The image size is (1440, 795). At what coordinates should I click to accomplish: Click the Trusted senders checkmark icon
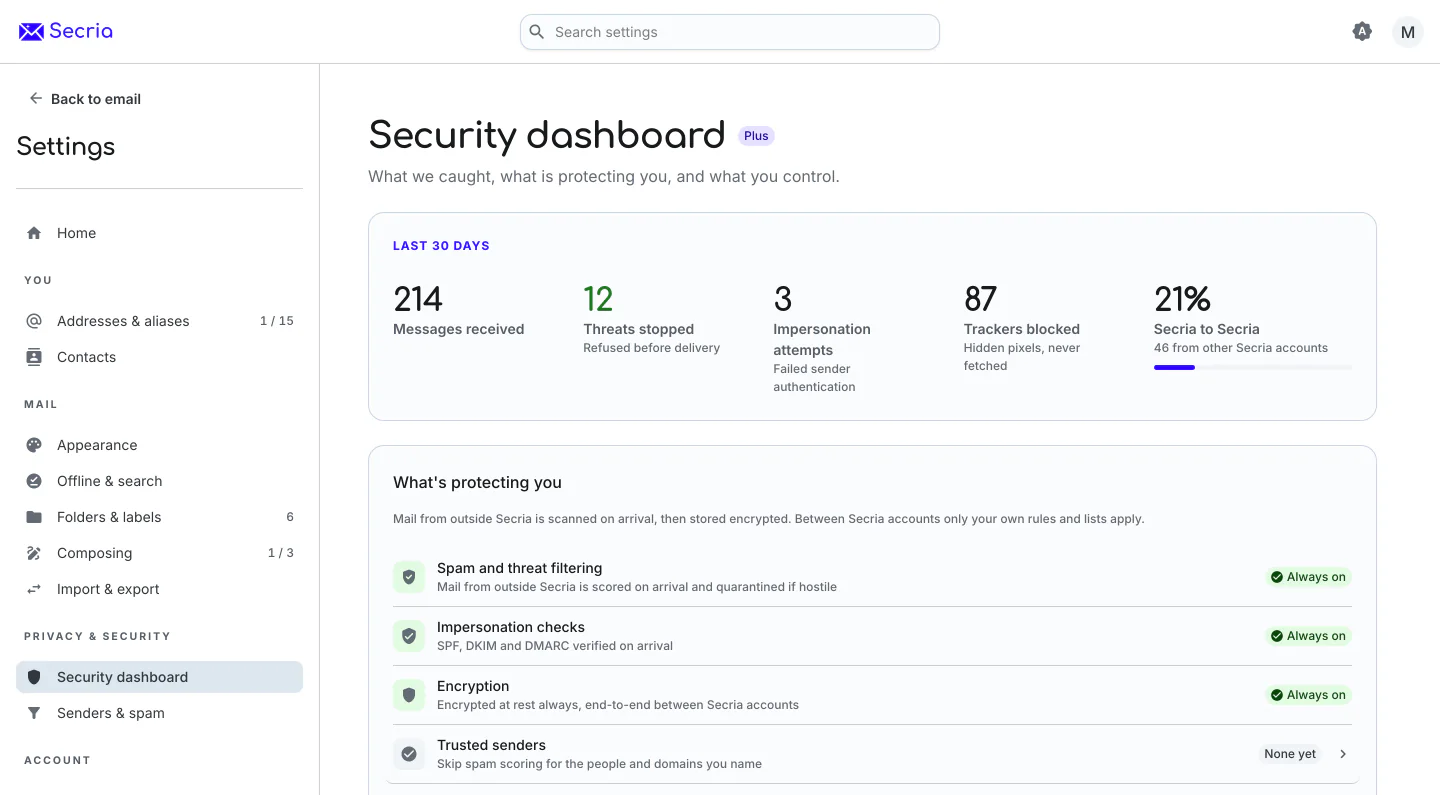tap(409, 754)
